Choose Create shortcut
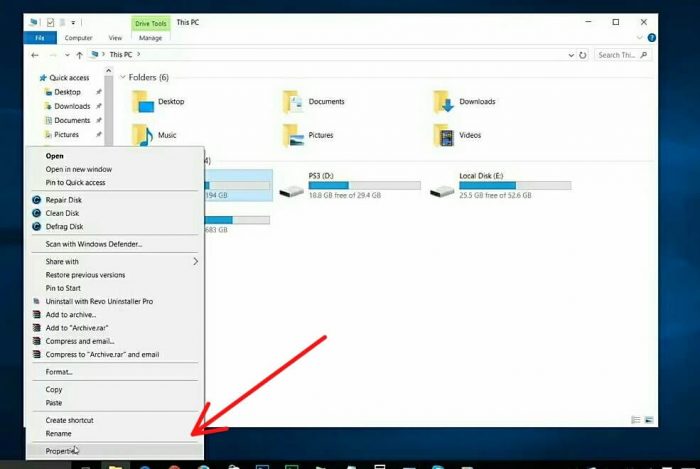 [x=115, y=420]
